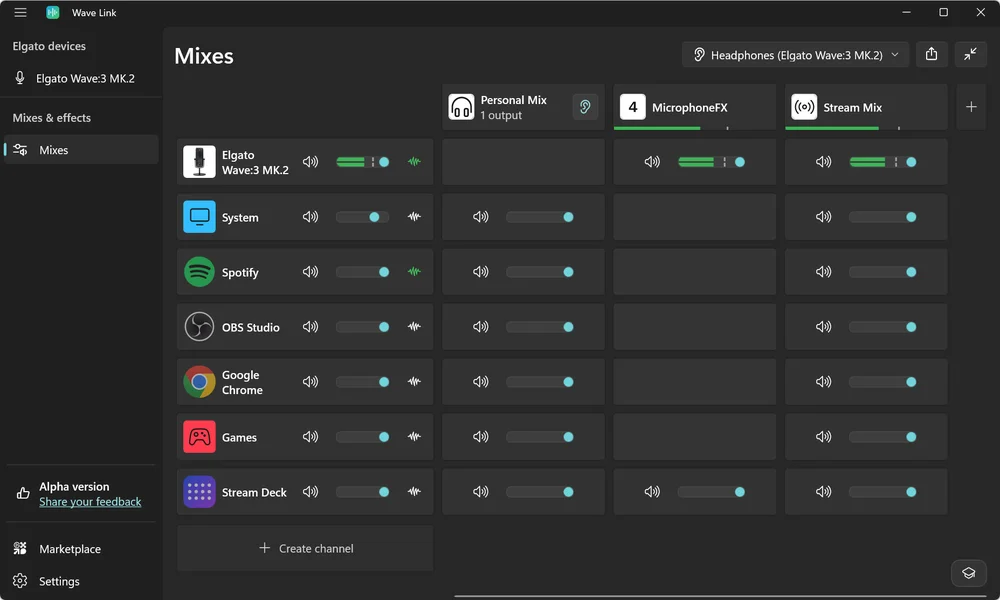Open Settings from the sidebar
1000x600 pixels.
click(x=59, y=581)
